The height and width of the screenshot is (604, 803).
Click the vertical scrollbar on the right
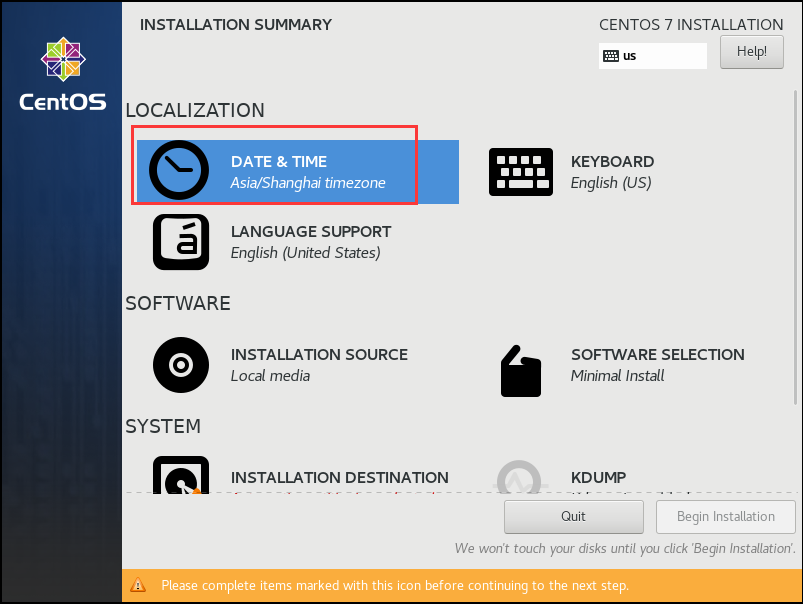coord(795,247)
